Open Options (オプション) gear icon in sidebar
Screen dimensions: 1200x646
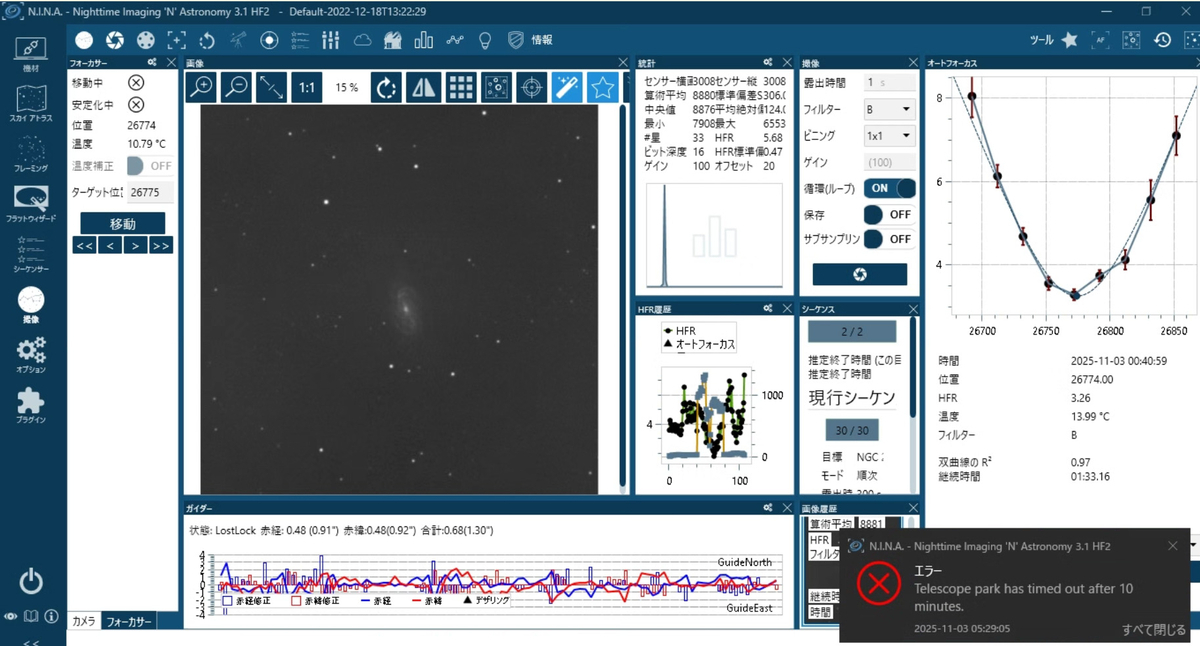(x=31, y=354)
